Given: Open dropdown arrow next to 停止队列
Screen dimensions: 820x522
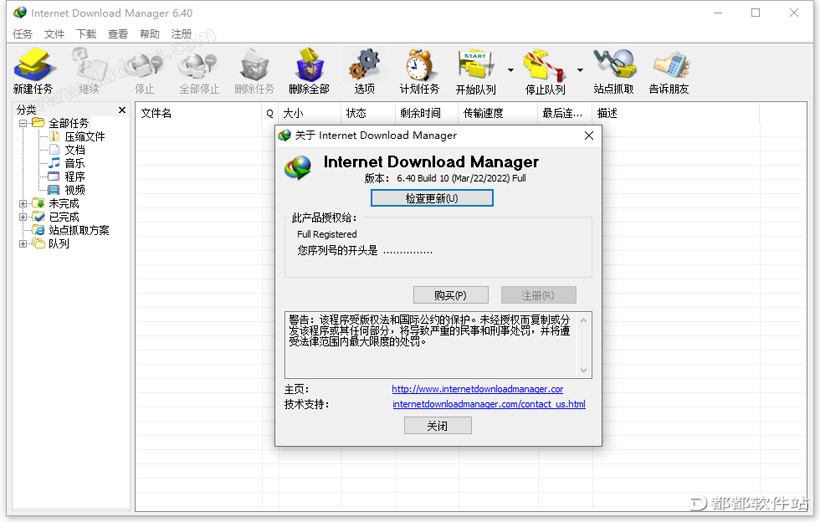Looking at the screenshot, I should 580,70.
